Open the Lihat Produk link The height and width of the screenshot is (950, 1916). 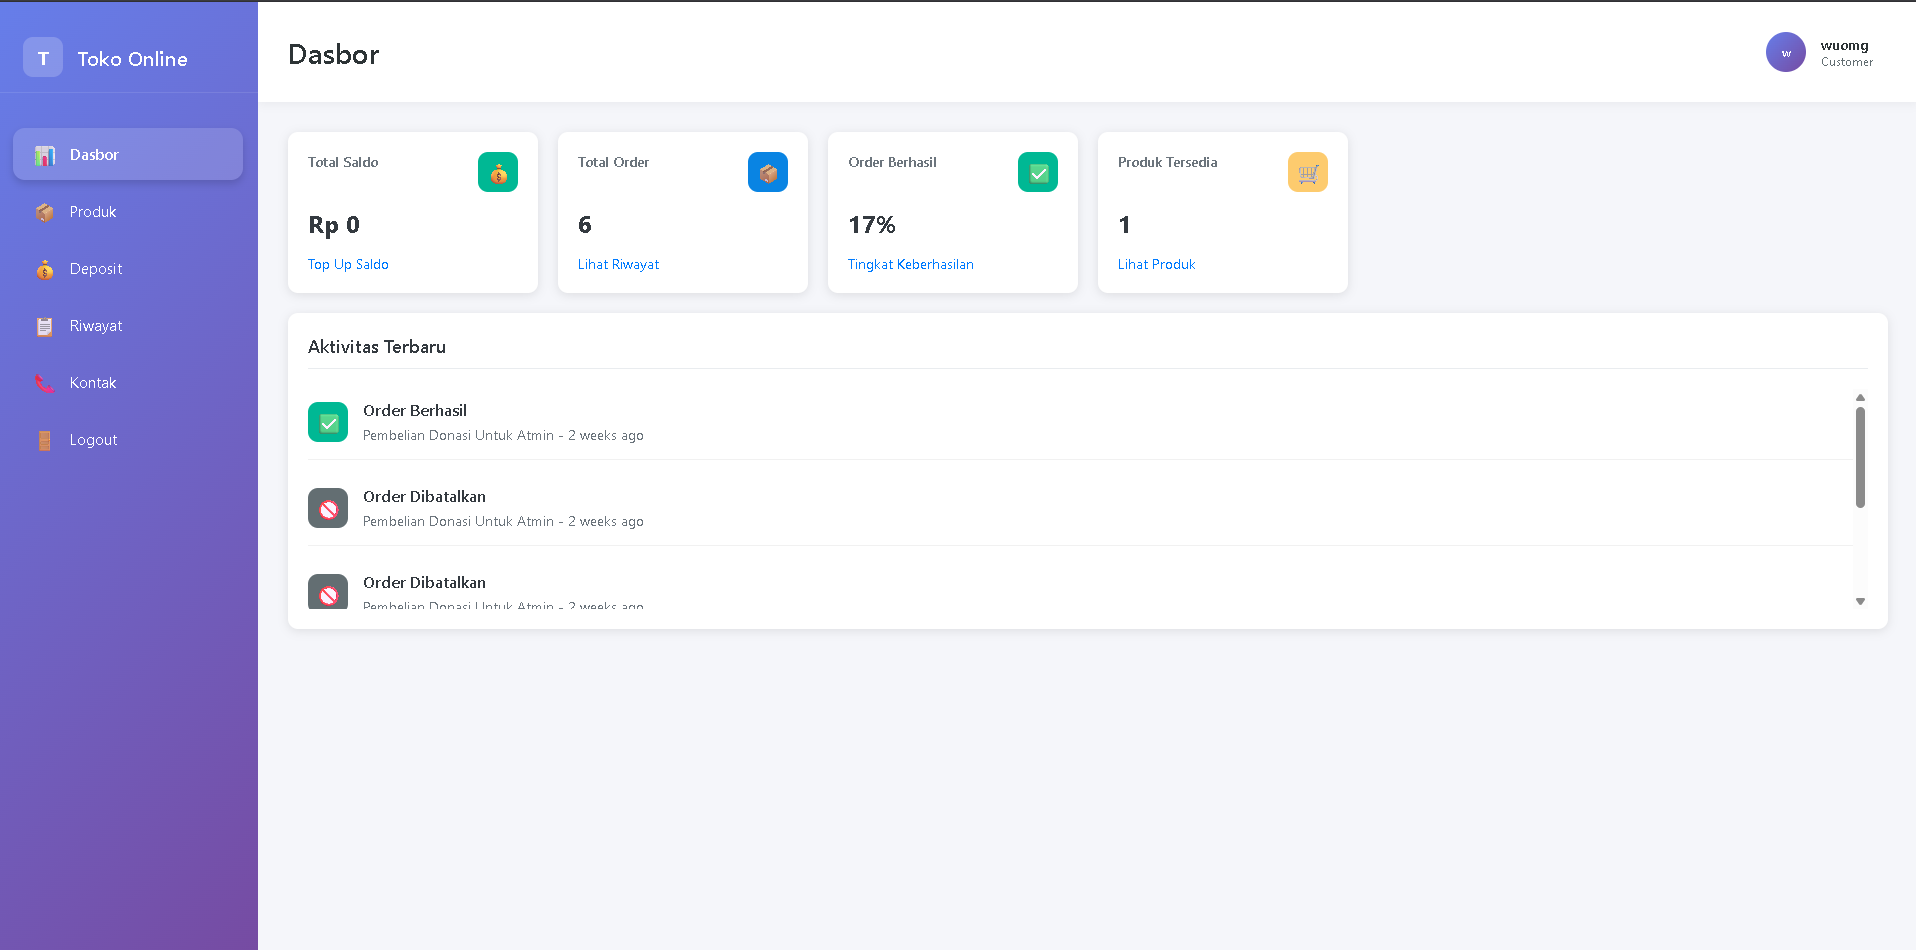[x=1156, y=264]
